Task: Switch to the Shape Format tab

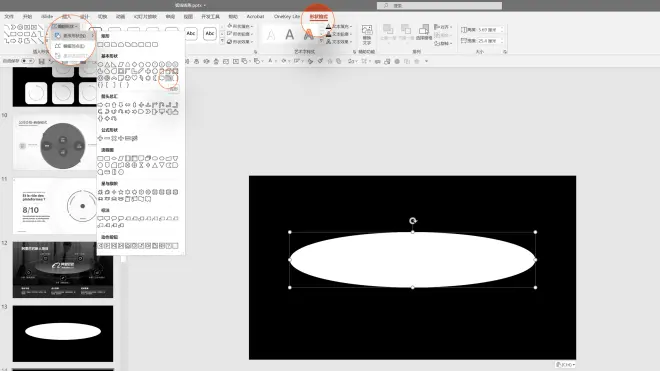Action: (319, 17)
